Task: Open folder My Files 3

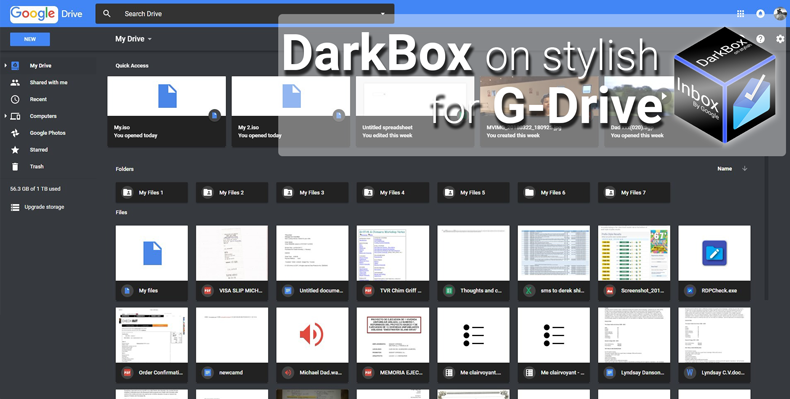Action: pyautogui.click(x=312, y=192)
